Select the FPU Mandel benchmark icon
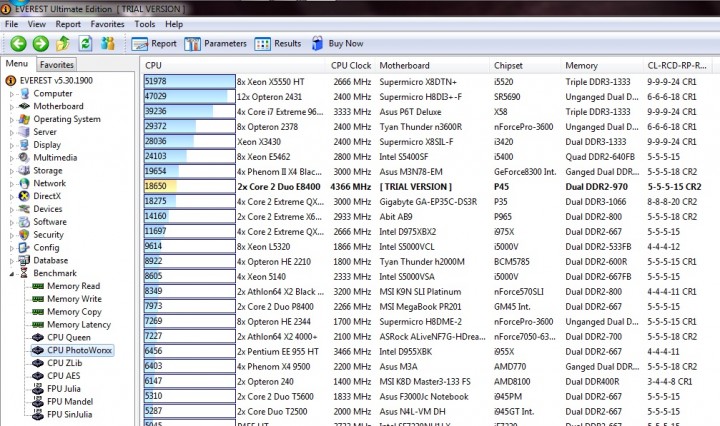 point(38,402)
